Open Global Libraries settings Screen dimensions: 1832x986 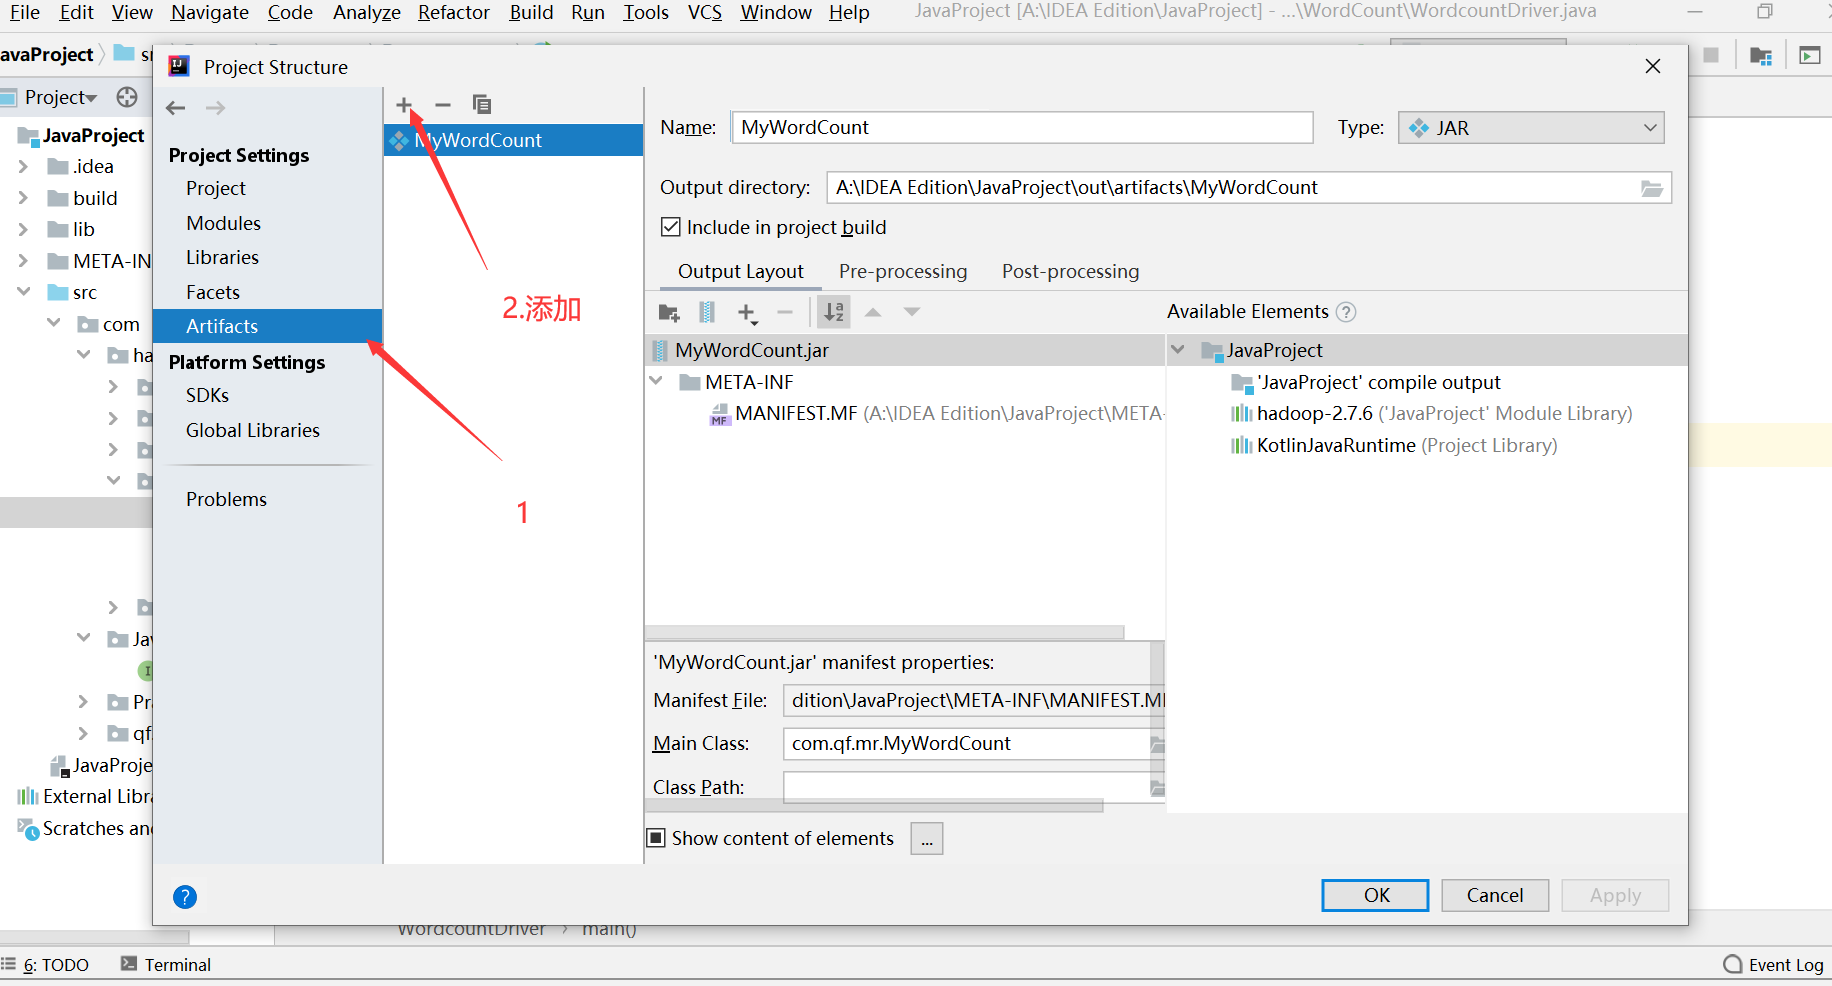click(x=253, y=430)
